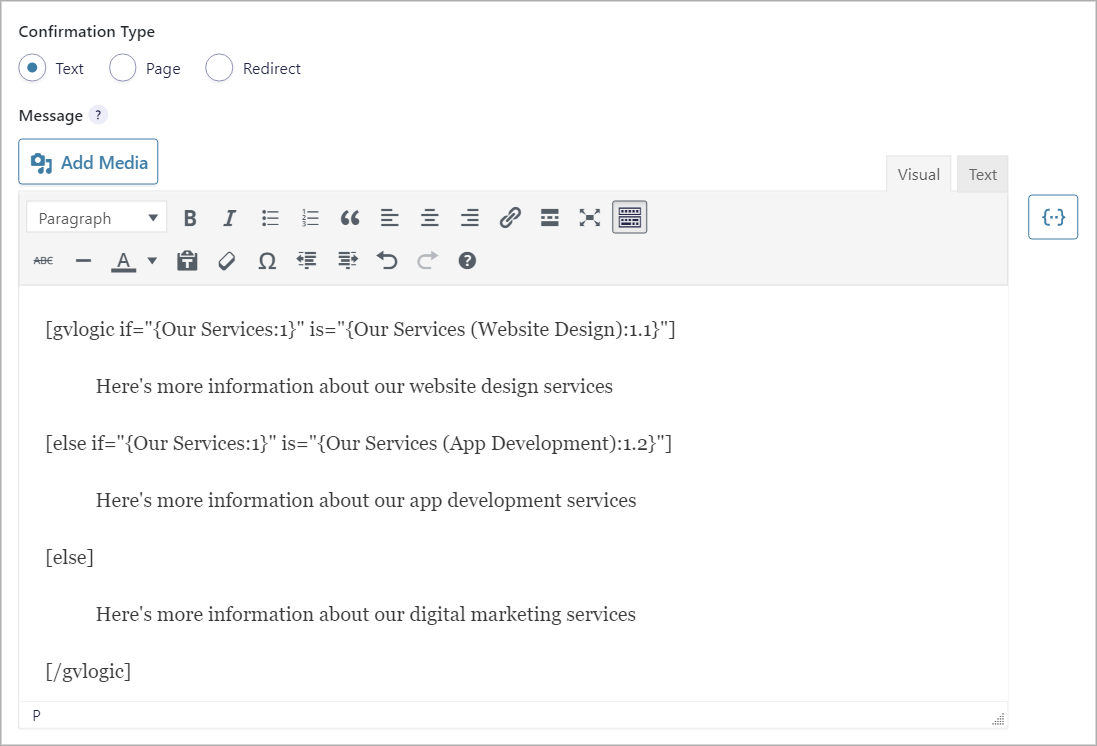
Task: Open the Paragraph format dropdown
Action: [97, 218]
